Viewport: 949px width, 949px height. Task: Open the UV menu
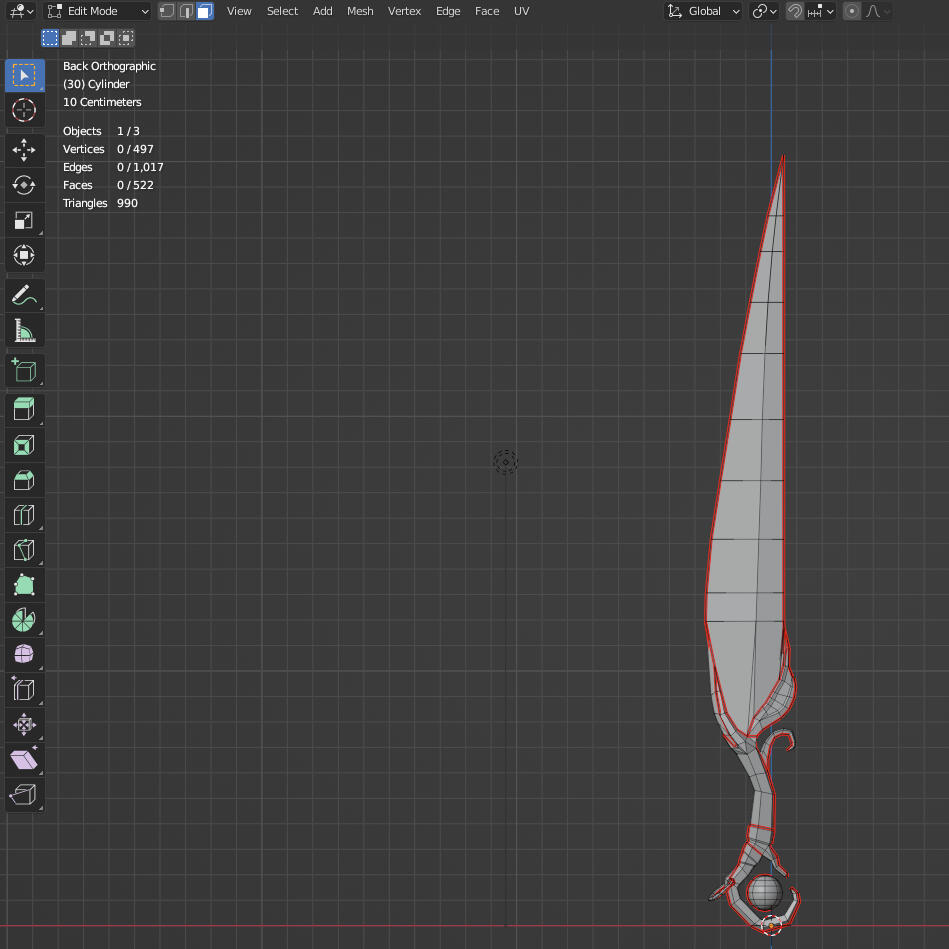click(521, 11)
